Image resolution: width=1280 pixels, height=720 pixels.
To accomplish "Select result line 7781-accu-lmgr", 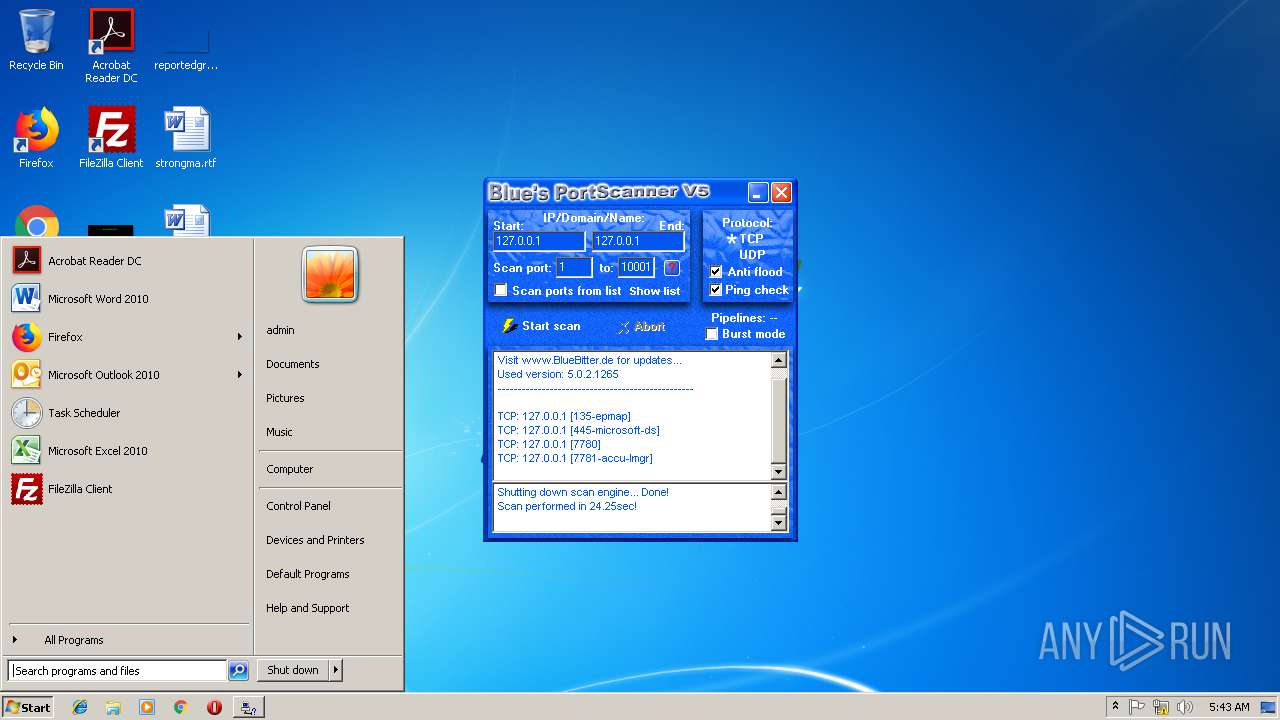I will [x=575, y=458].
